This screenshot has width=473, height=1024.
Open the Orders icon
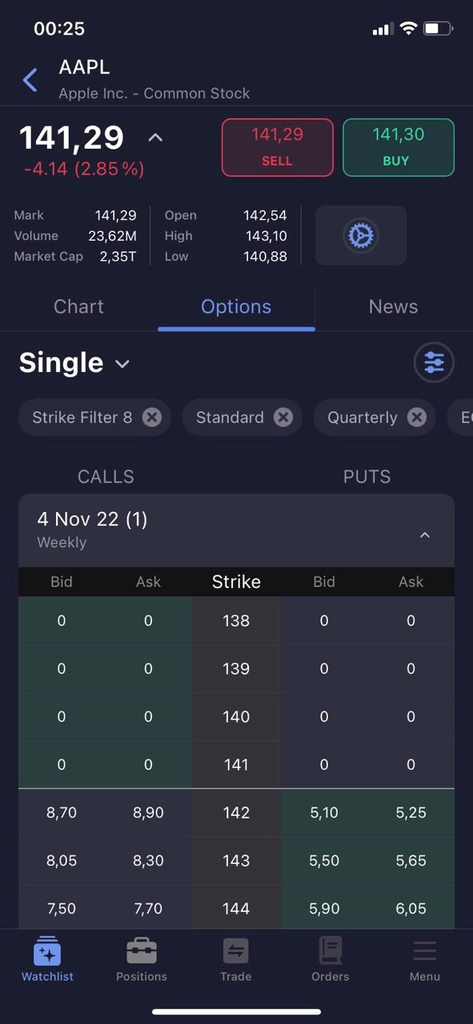pyautogui.click(x=330, y=950)
